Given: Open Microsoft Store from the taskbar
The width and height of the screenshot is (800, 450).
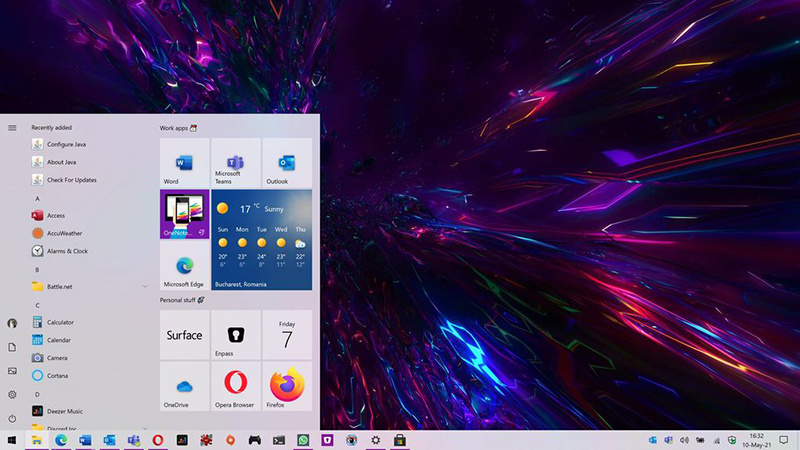Looking at the screenshot, I should [x=400, y=440].
